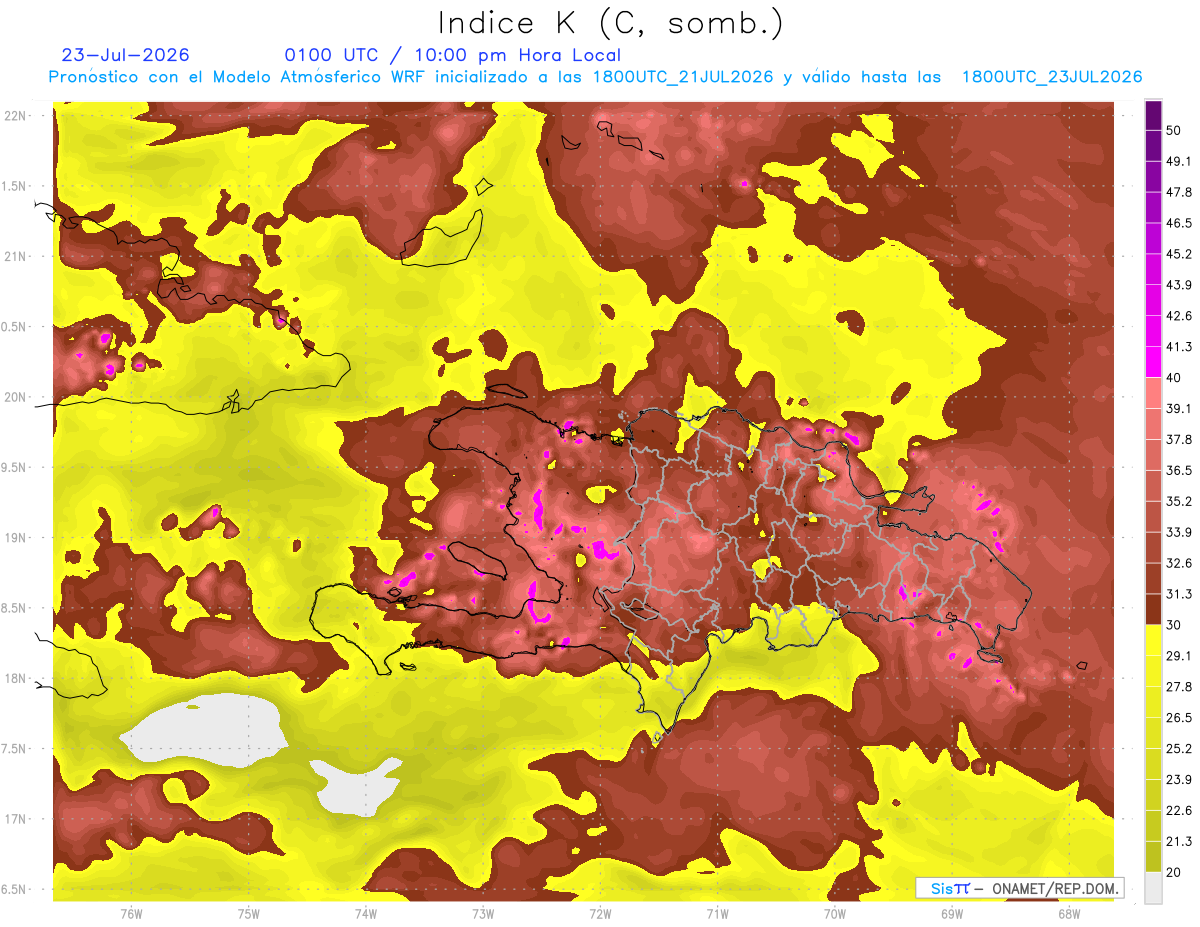
Task: Click the "27.8" color scale label
Action: [1179, 686]
